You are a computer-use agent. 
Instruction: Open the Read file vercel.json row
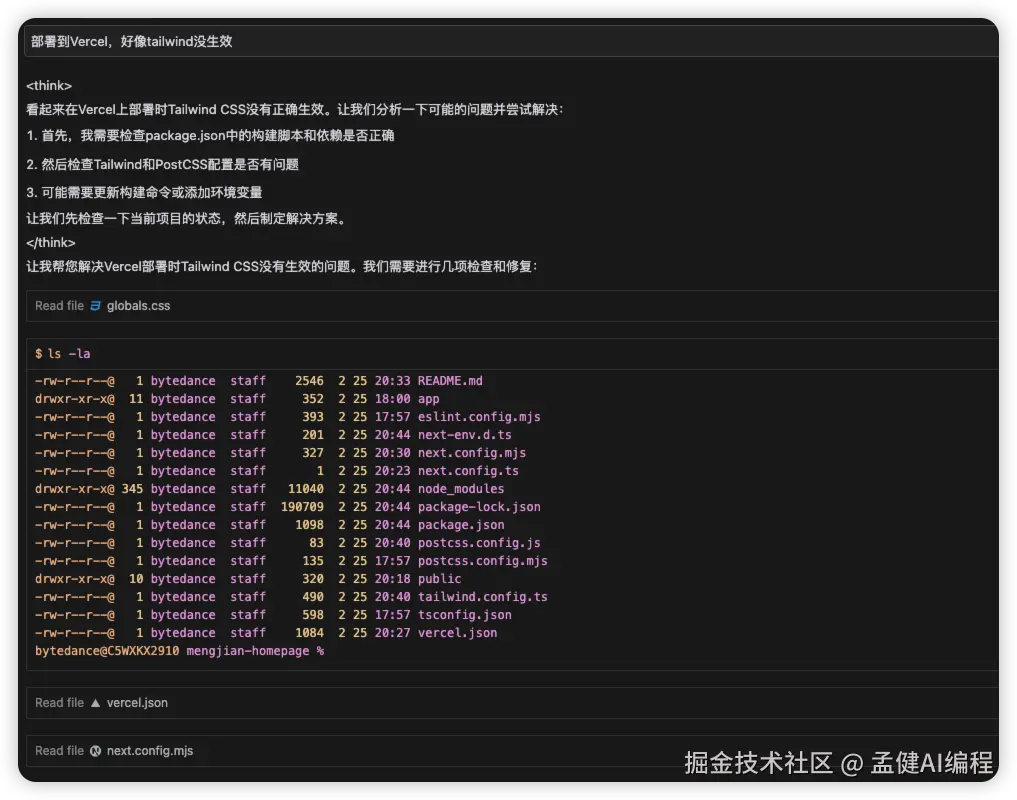[x=512, y=703]
